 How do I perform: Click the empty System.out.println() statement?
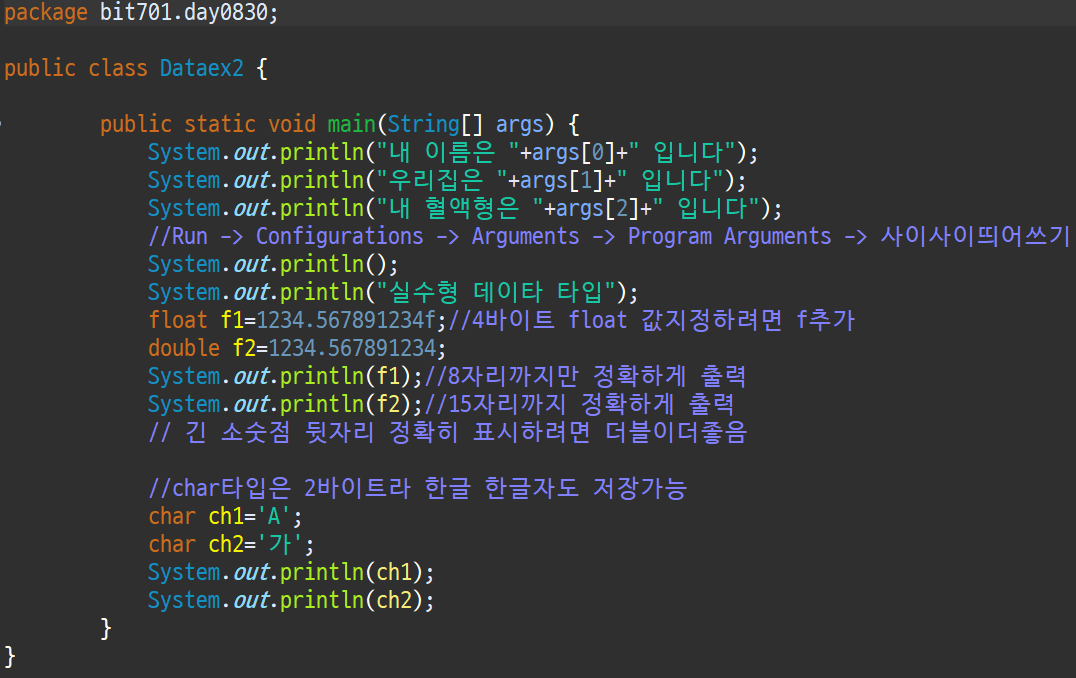(272, 264)
